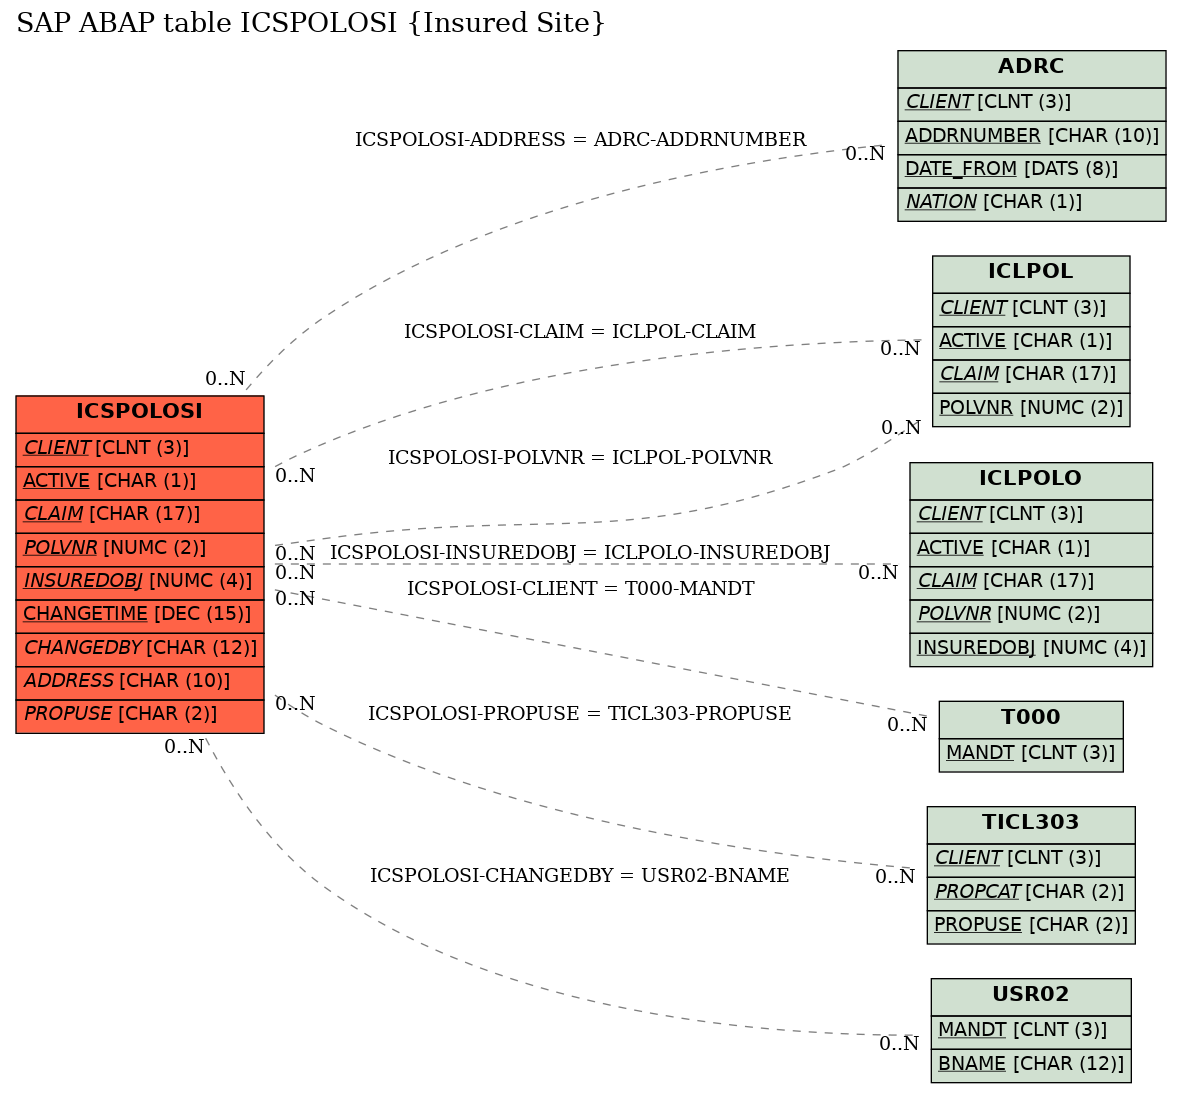
Task: Select INSUREDOBJ [NUMC (4)] in ICSPOLOSI table
Action: click(x=140, y=582)
